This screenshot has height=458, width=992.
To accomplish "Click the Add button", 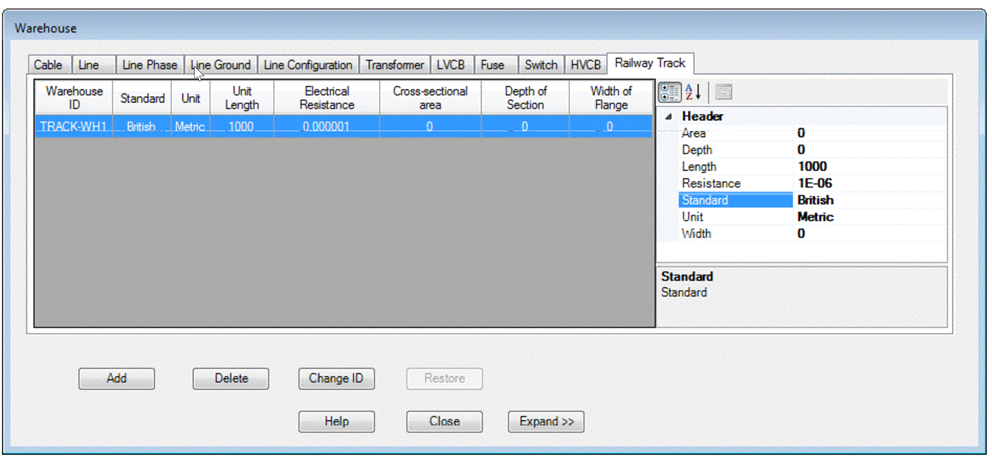I will [117, 379].
